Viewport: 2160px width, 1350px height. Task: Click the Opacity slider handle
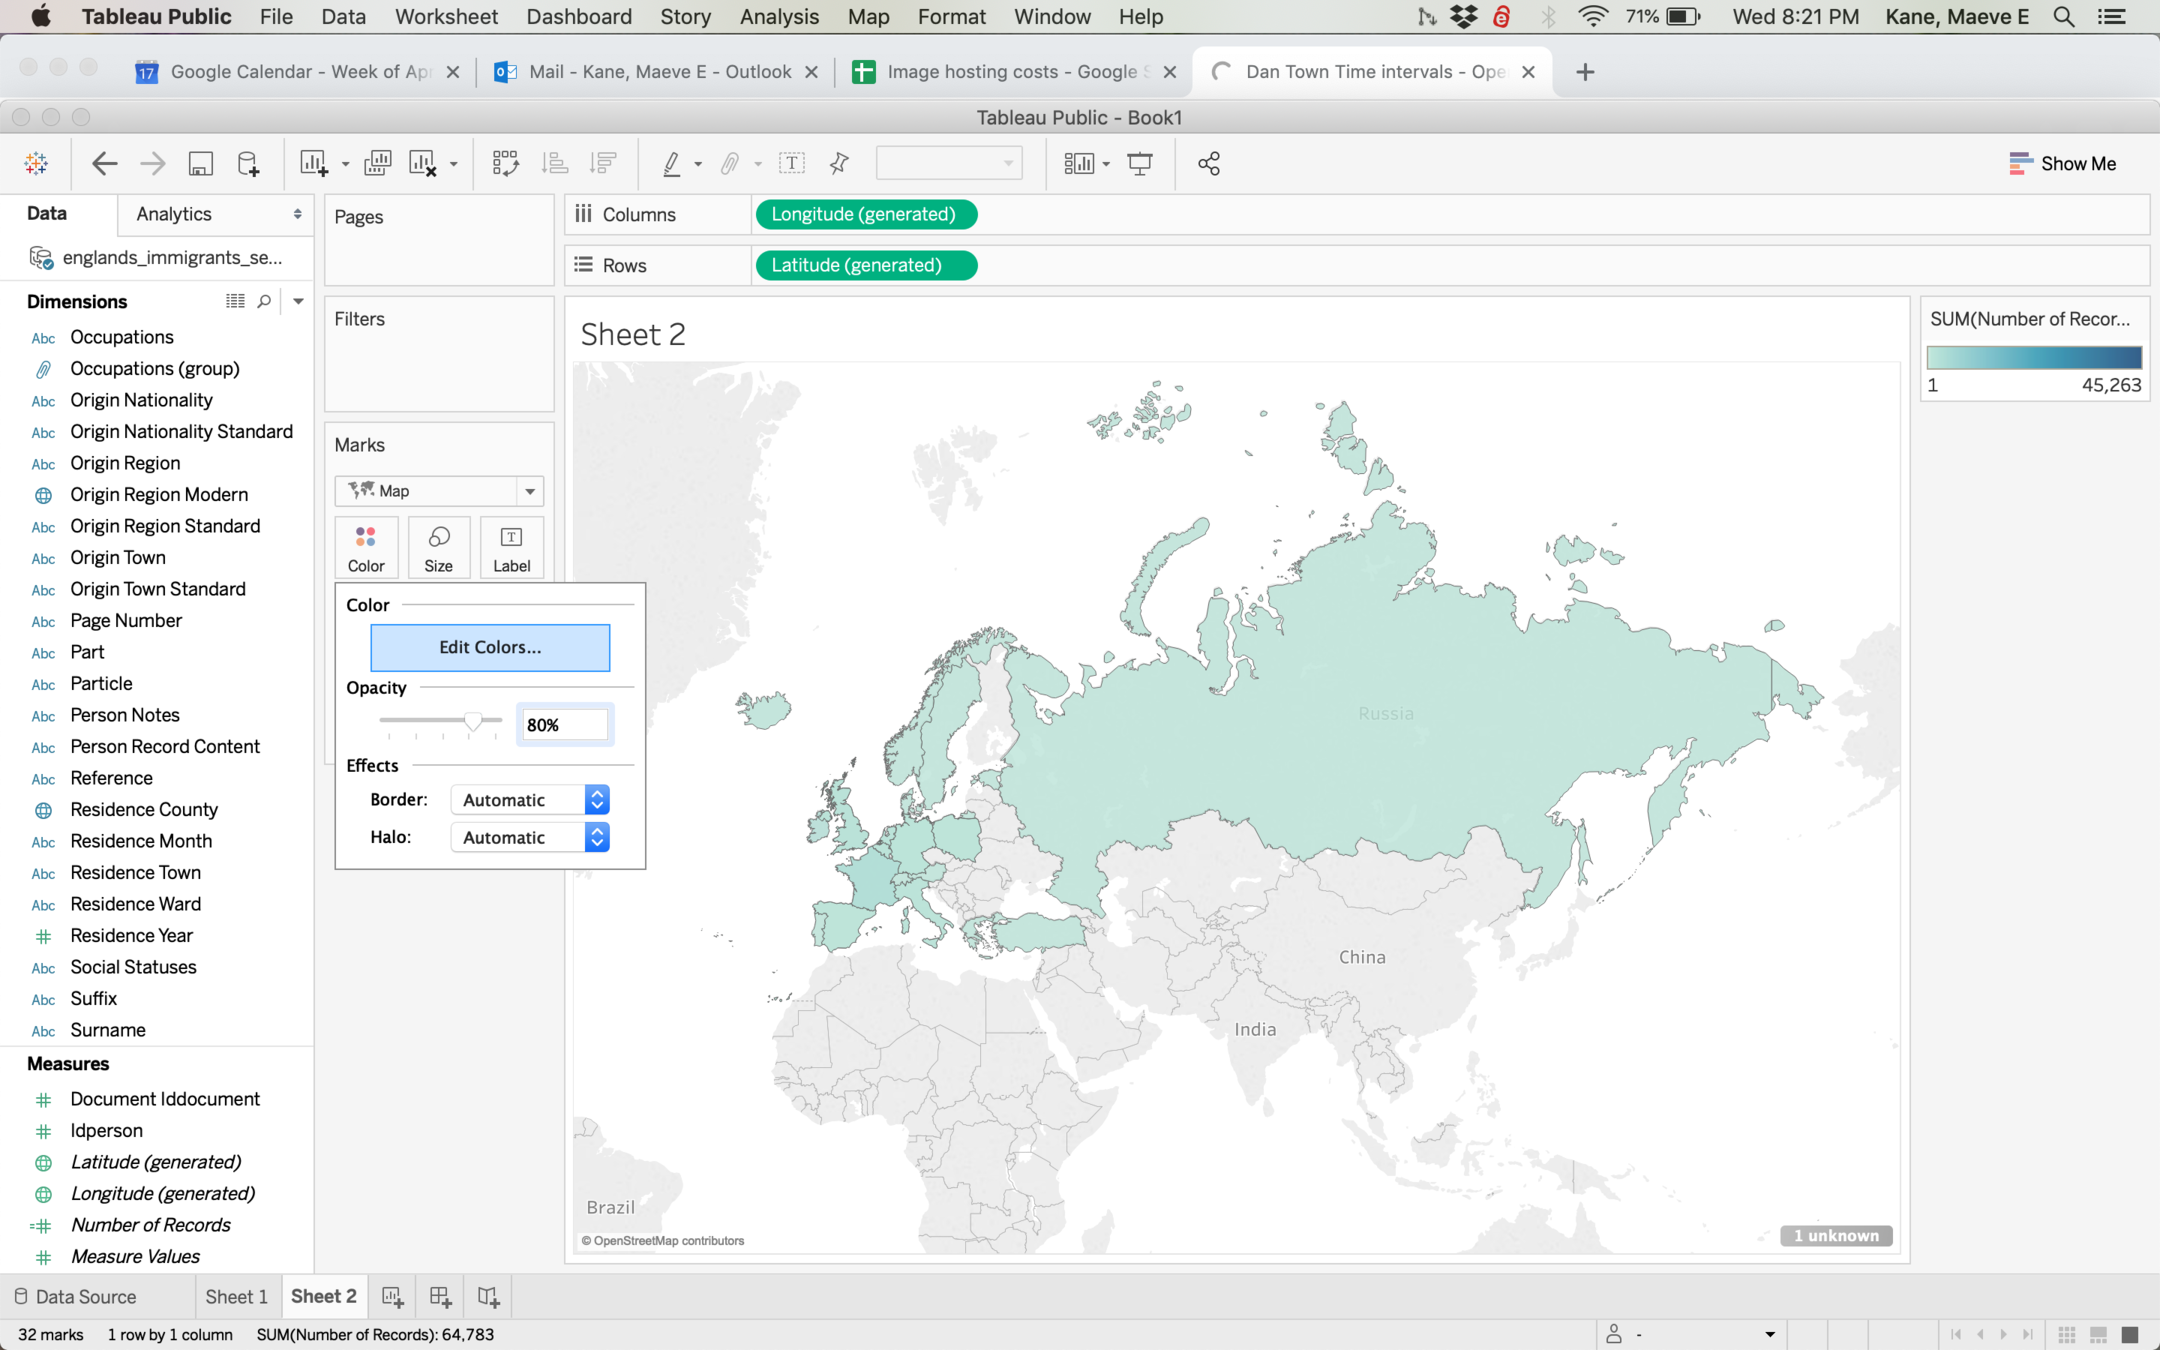click(473, 721)
